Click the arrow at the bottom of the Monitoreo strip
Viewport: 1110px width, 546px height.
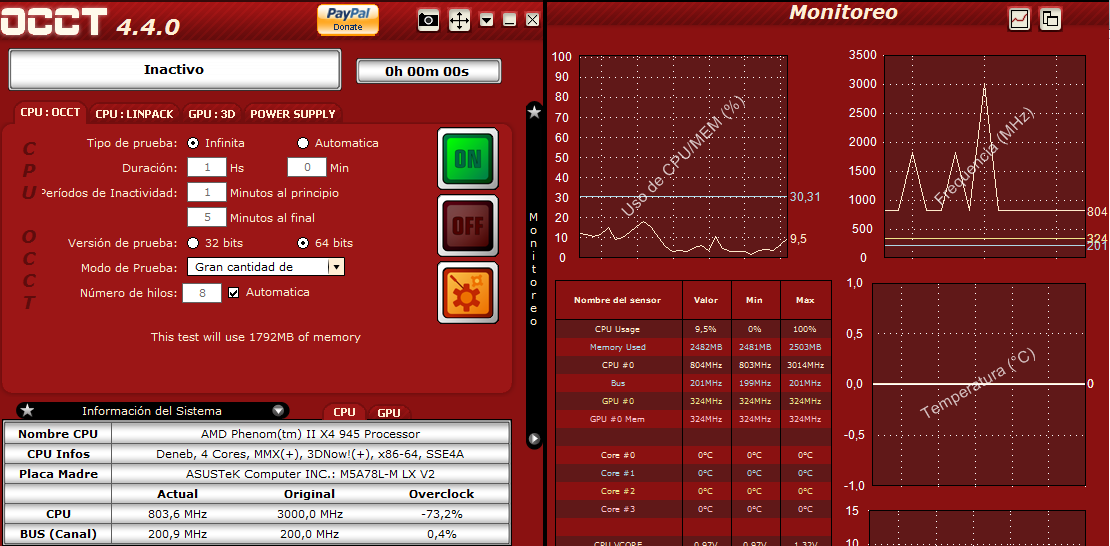[x=534, y=439]
